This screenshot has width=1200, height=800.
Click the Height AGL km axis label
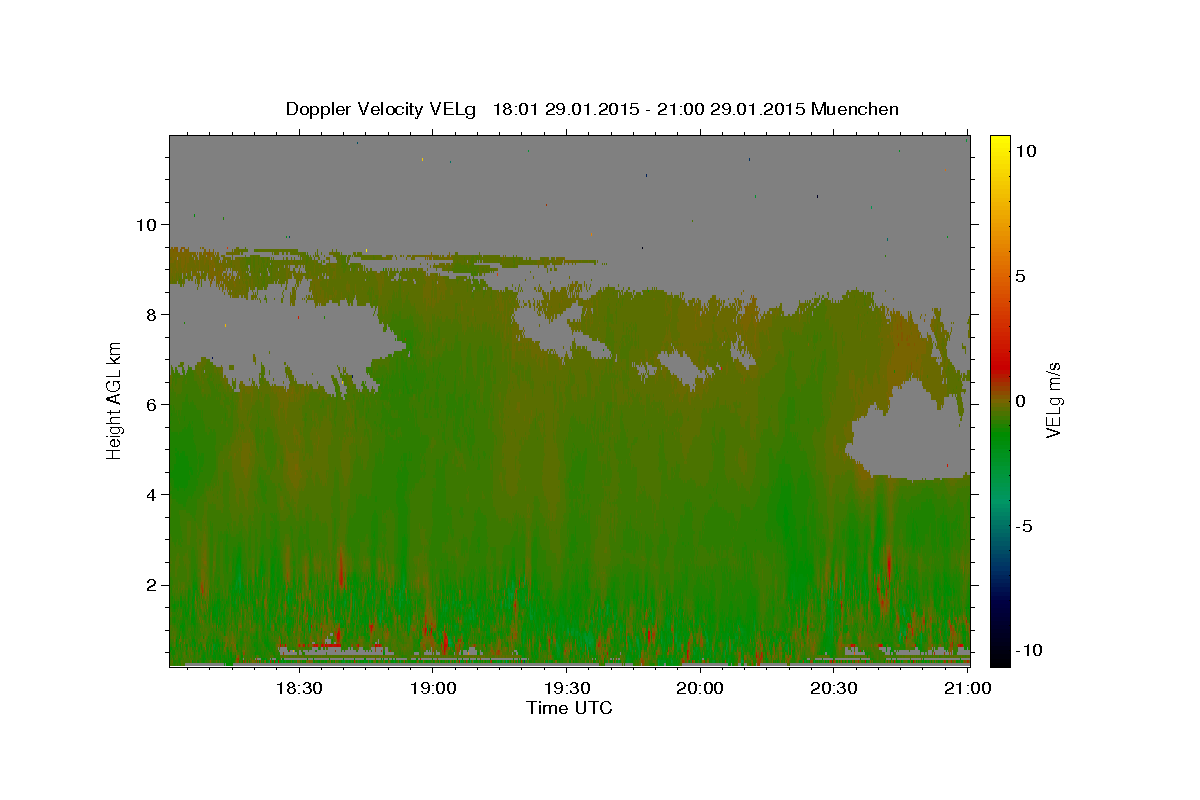point(114,400)
